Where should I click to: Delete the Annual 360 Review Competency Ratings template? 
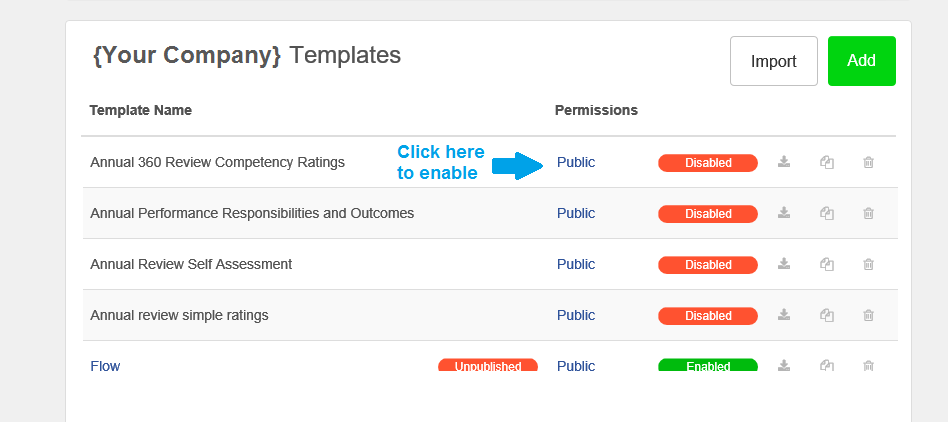tap(868, 162)
